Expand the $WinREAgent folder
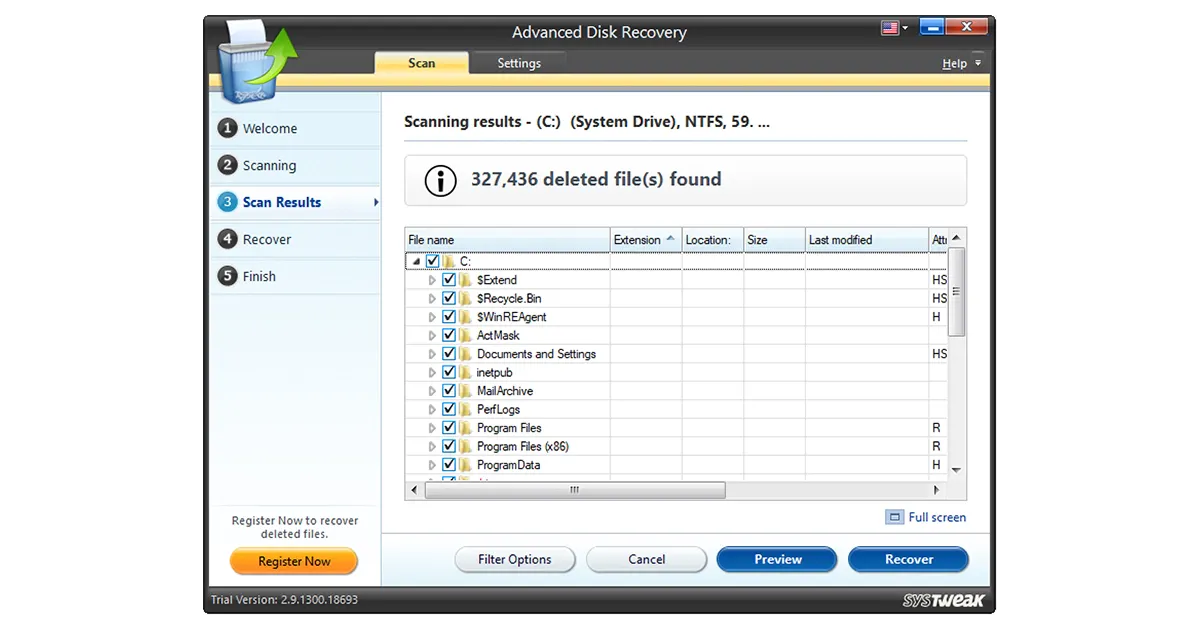This screenshot has width=1200, height=630. (x=432, y=317)
